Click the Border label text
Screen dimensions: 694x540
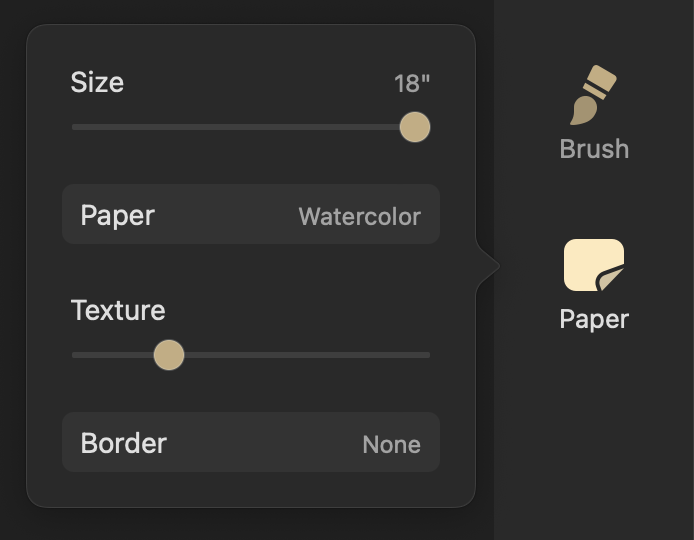click(124, 443)
